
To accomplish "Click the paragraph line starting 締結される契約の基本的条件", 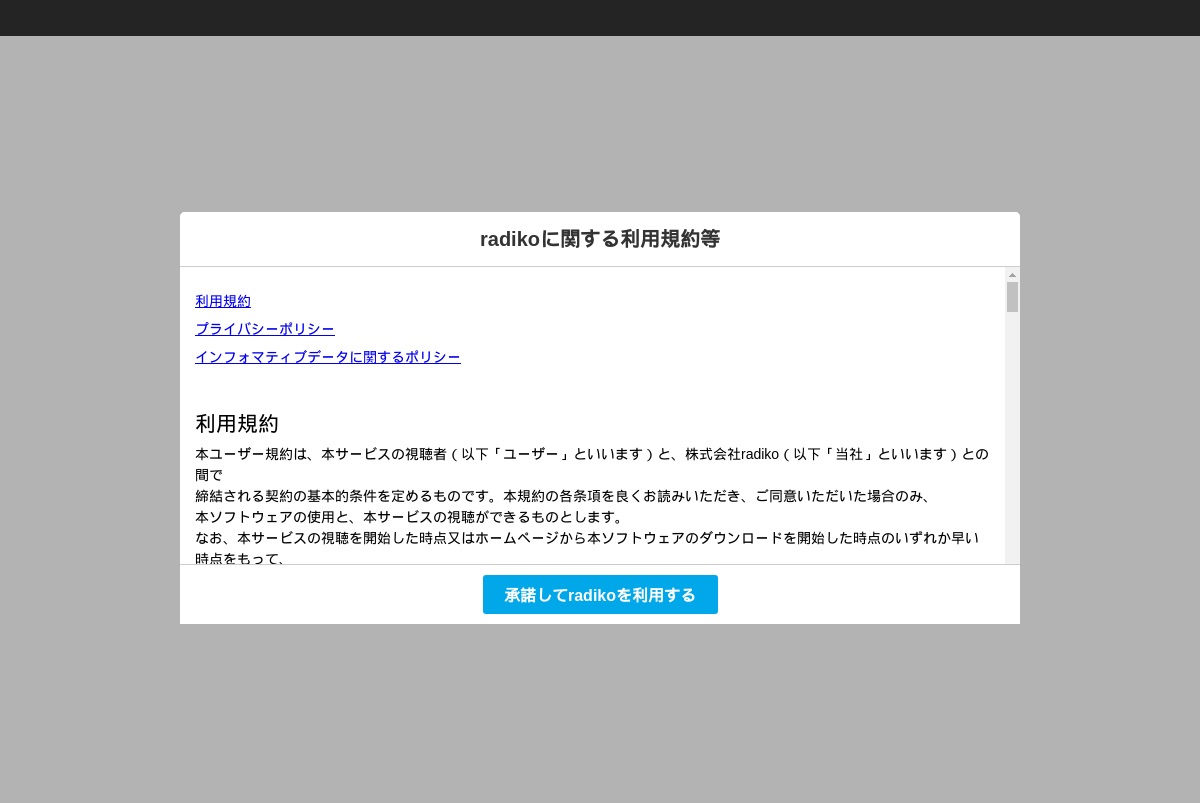I will tap(563, 496).
